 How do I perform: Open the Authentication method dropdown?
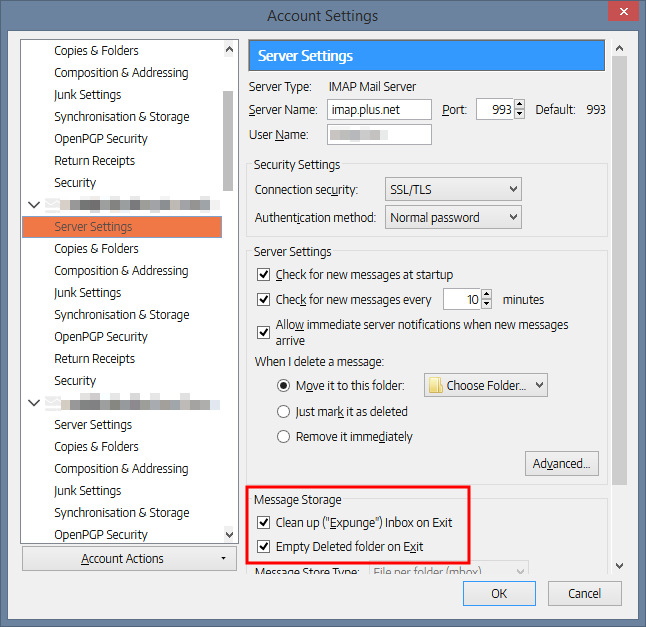453,217
